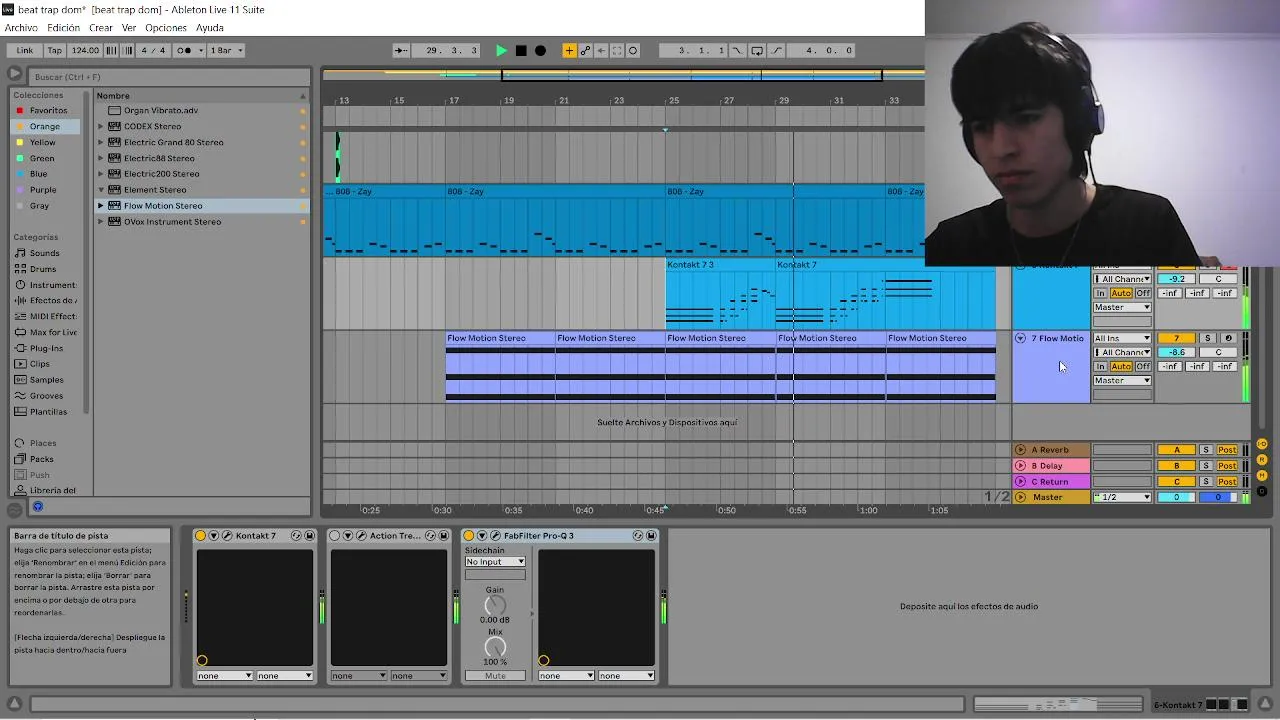Open the Sounds category
Viewport: 1280px width, 720px height.
pos(44,253)
